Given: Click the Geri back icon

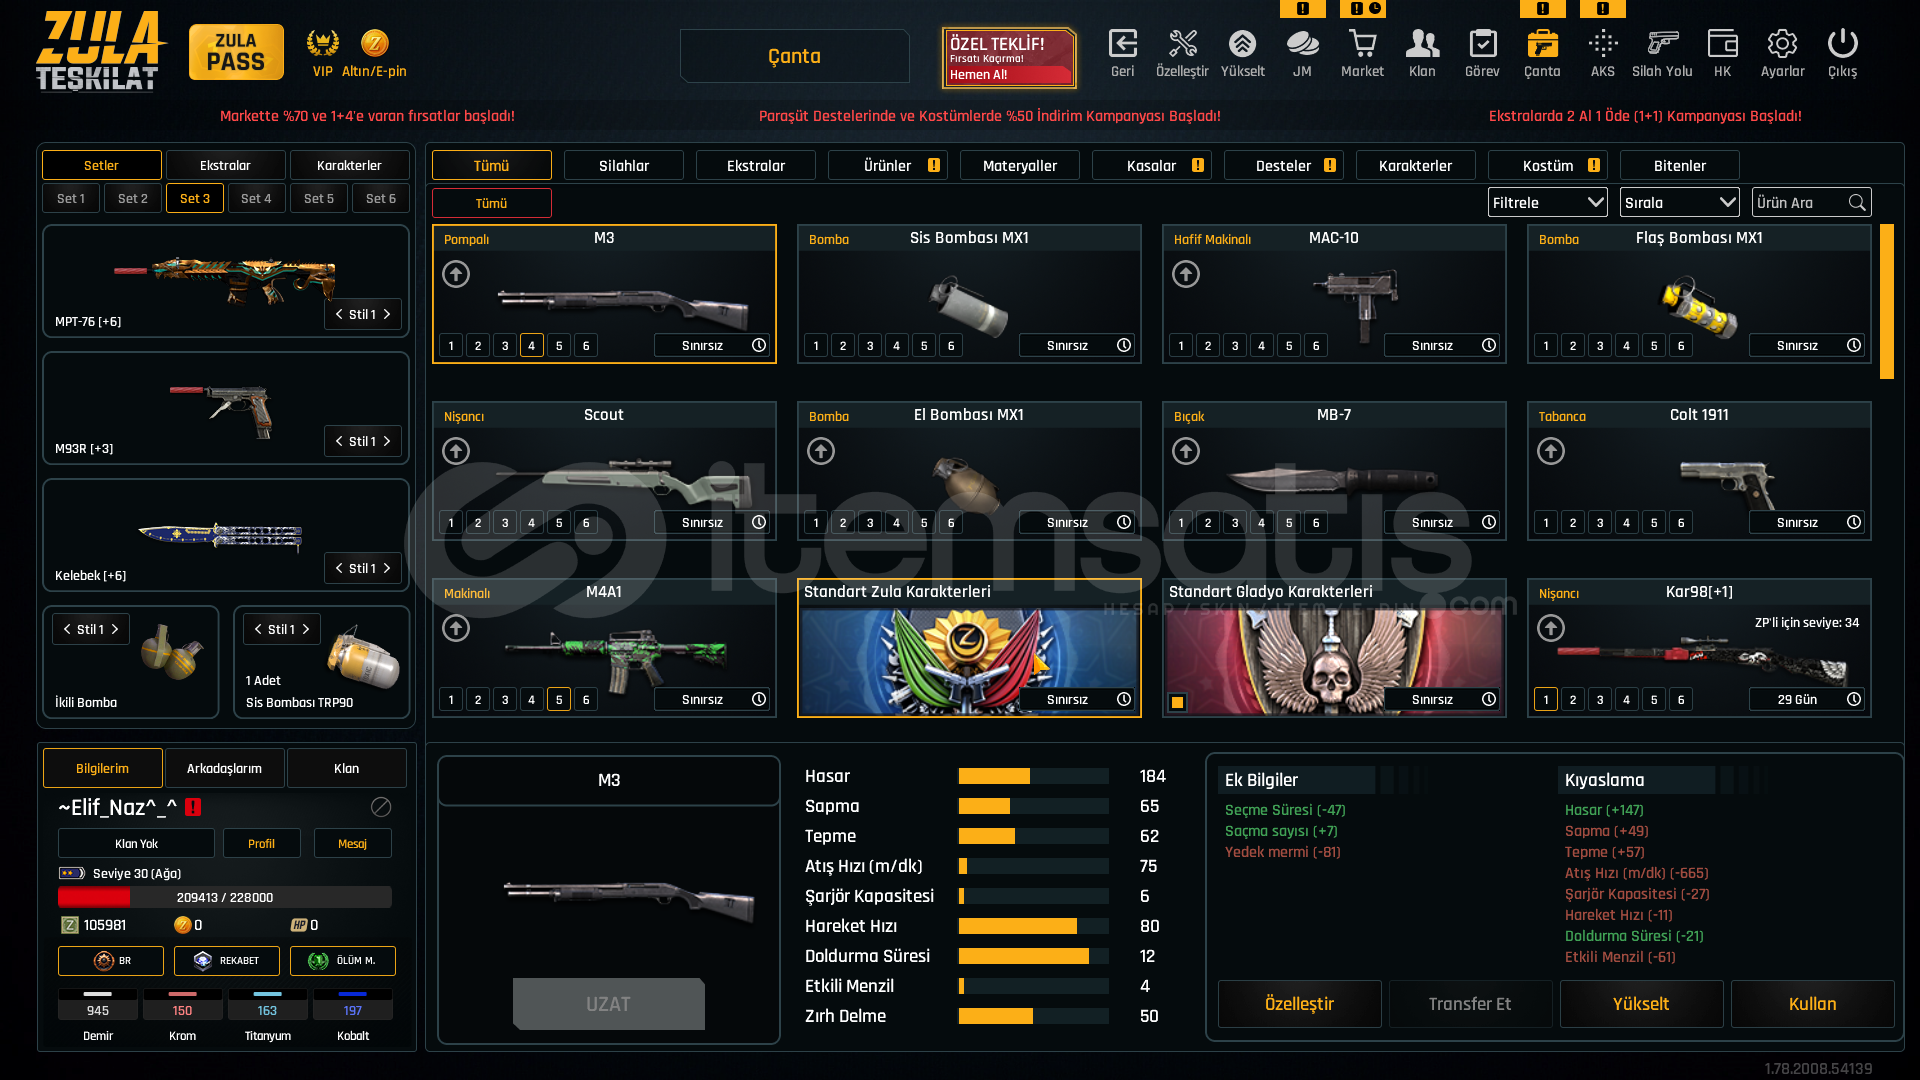Looking at the screenshot, I should (1122, 45).
